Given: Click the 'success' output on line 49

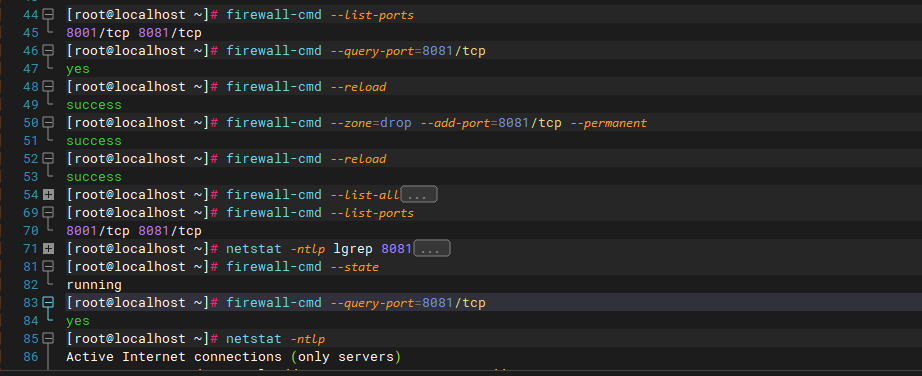Looking at the screenshot, I should 94,105.
